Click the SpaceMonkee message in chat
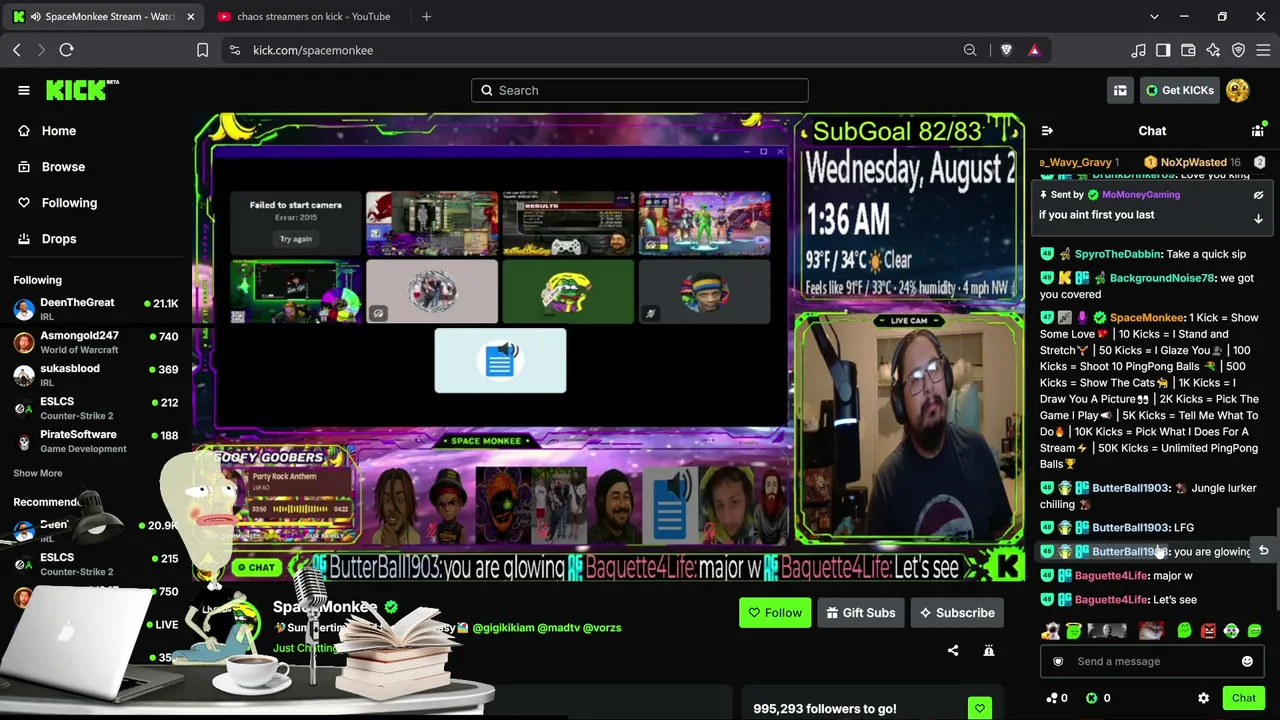This screenshot has height=720, width=1280. click(1150, 391)
